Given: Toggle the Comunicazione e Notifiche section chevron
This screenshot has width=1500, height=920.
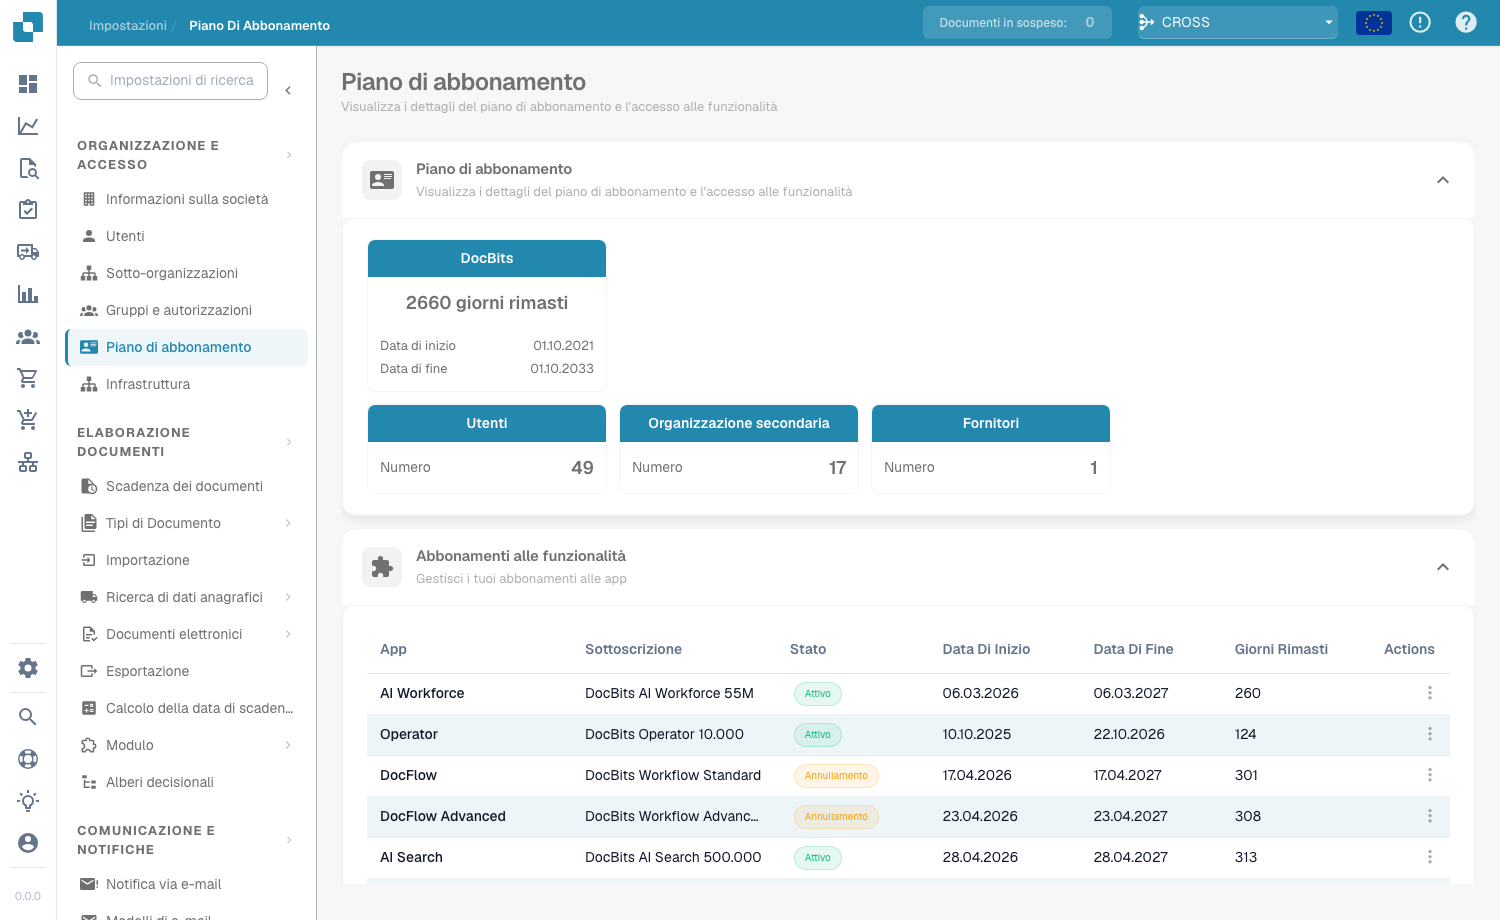Looking at the screenshot, I should click(289, 840).
